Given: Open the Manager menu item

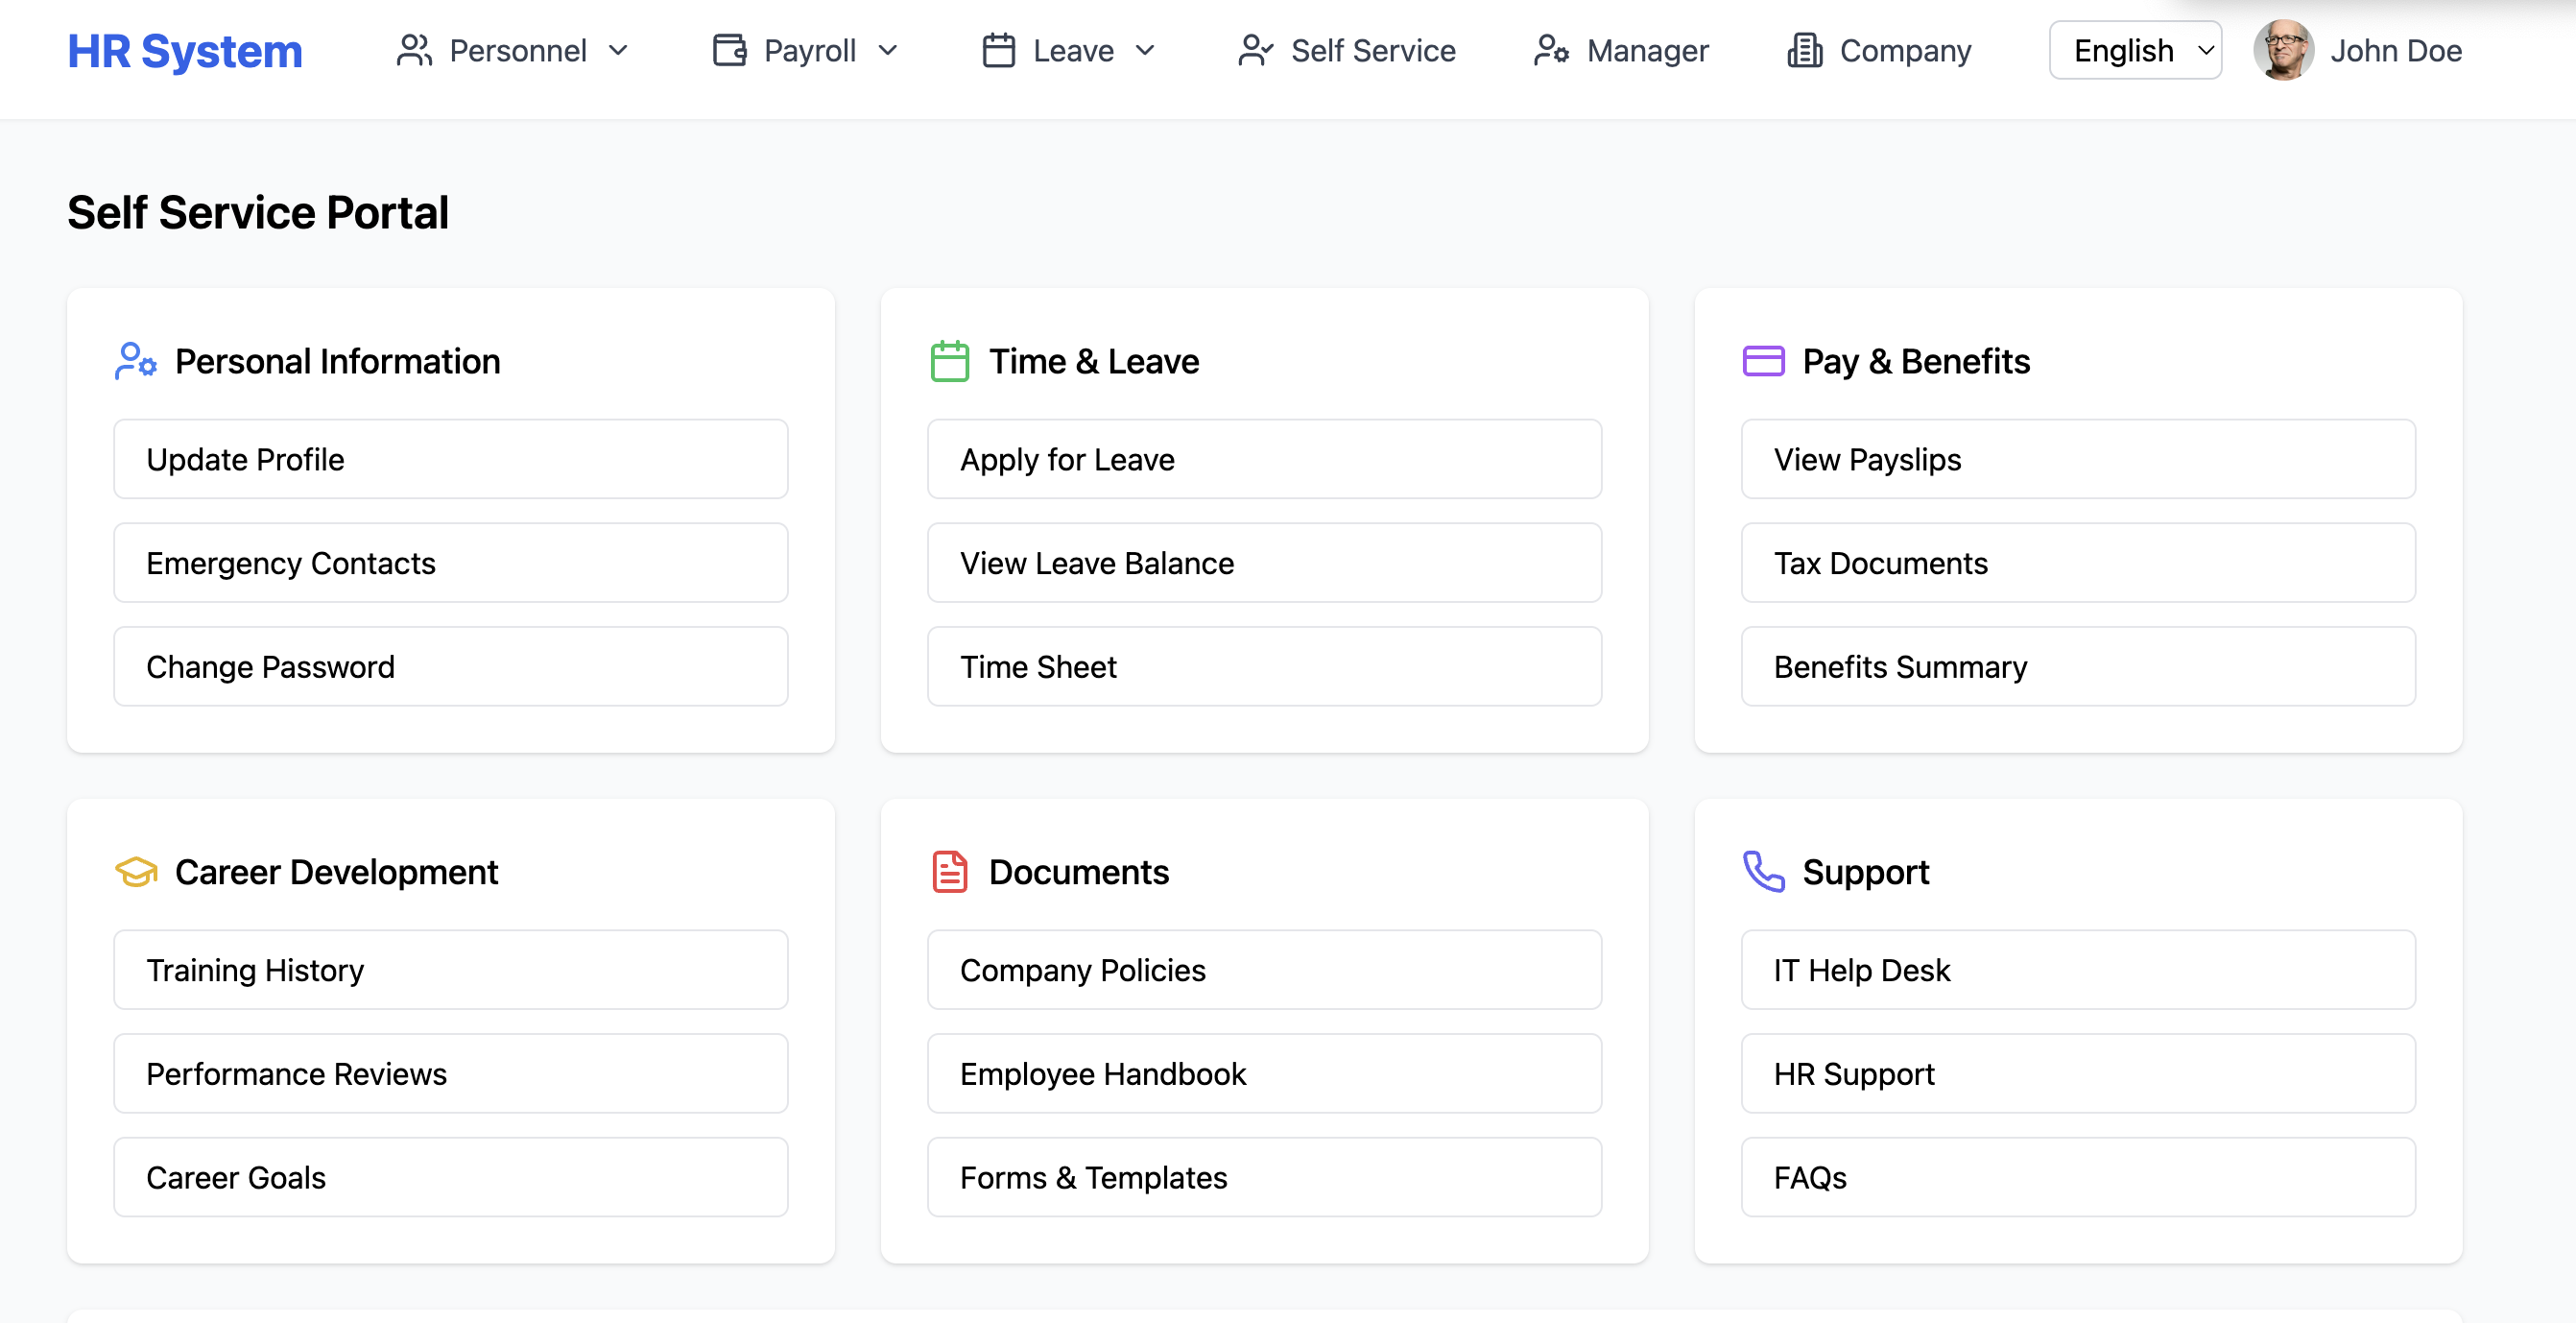Looking at the screenshot, I should click(x=1621, y=51).
